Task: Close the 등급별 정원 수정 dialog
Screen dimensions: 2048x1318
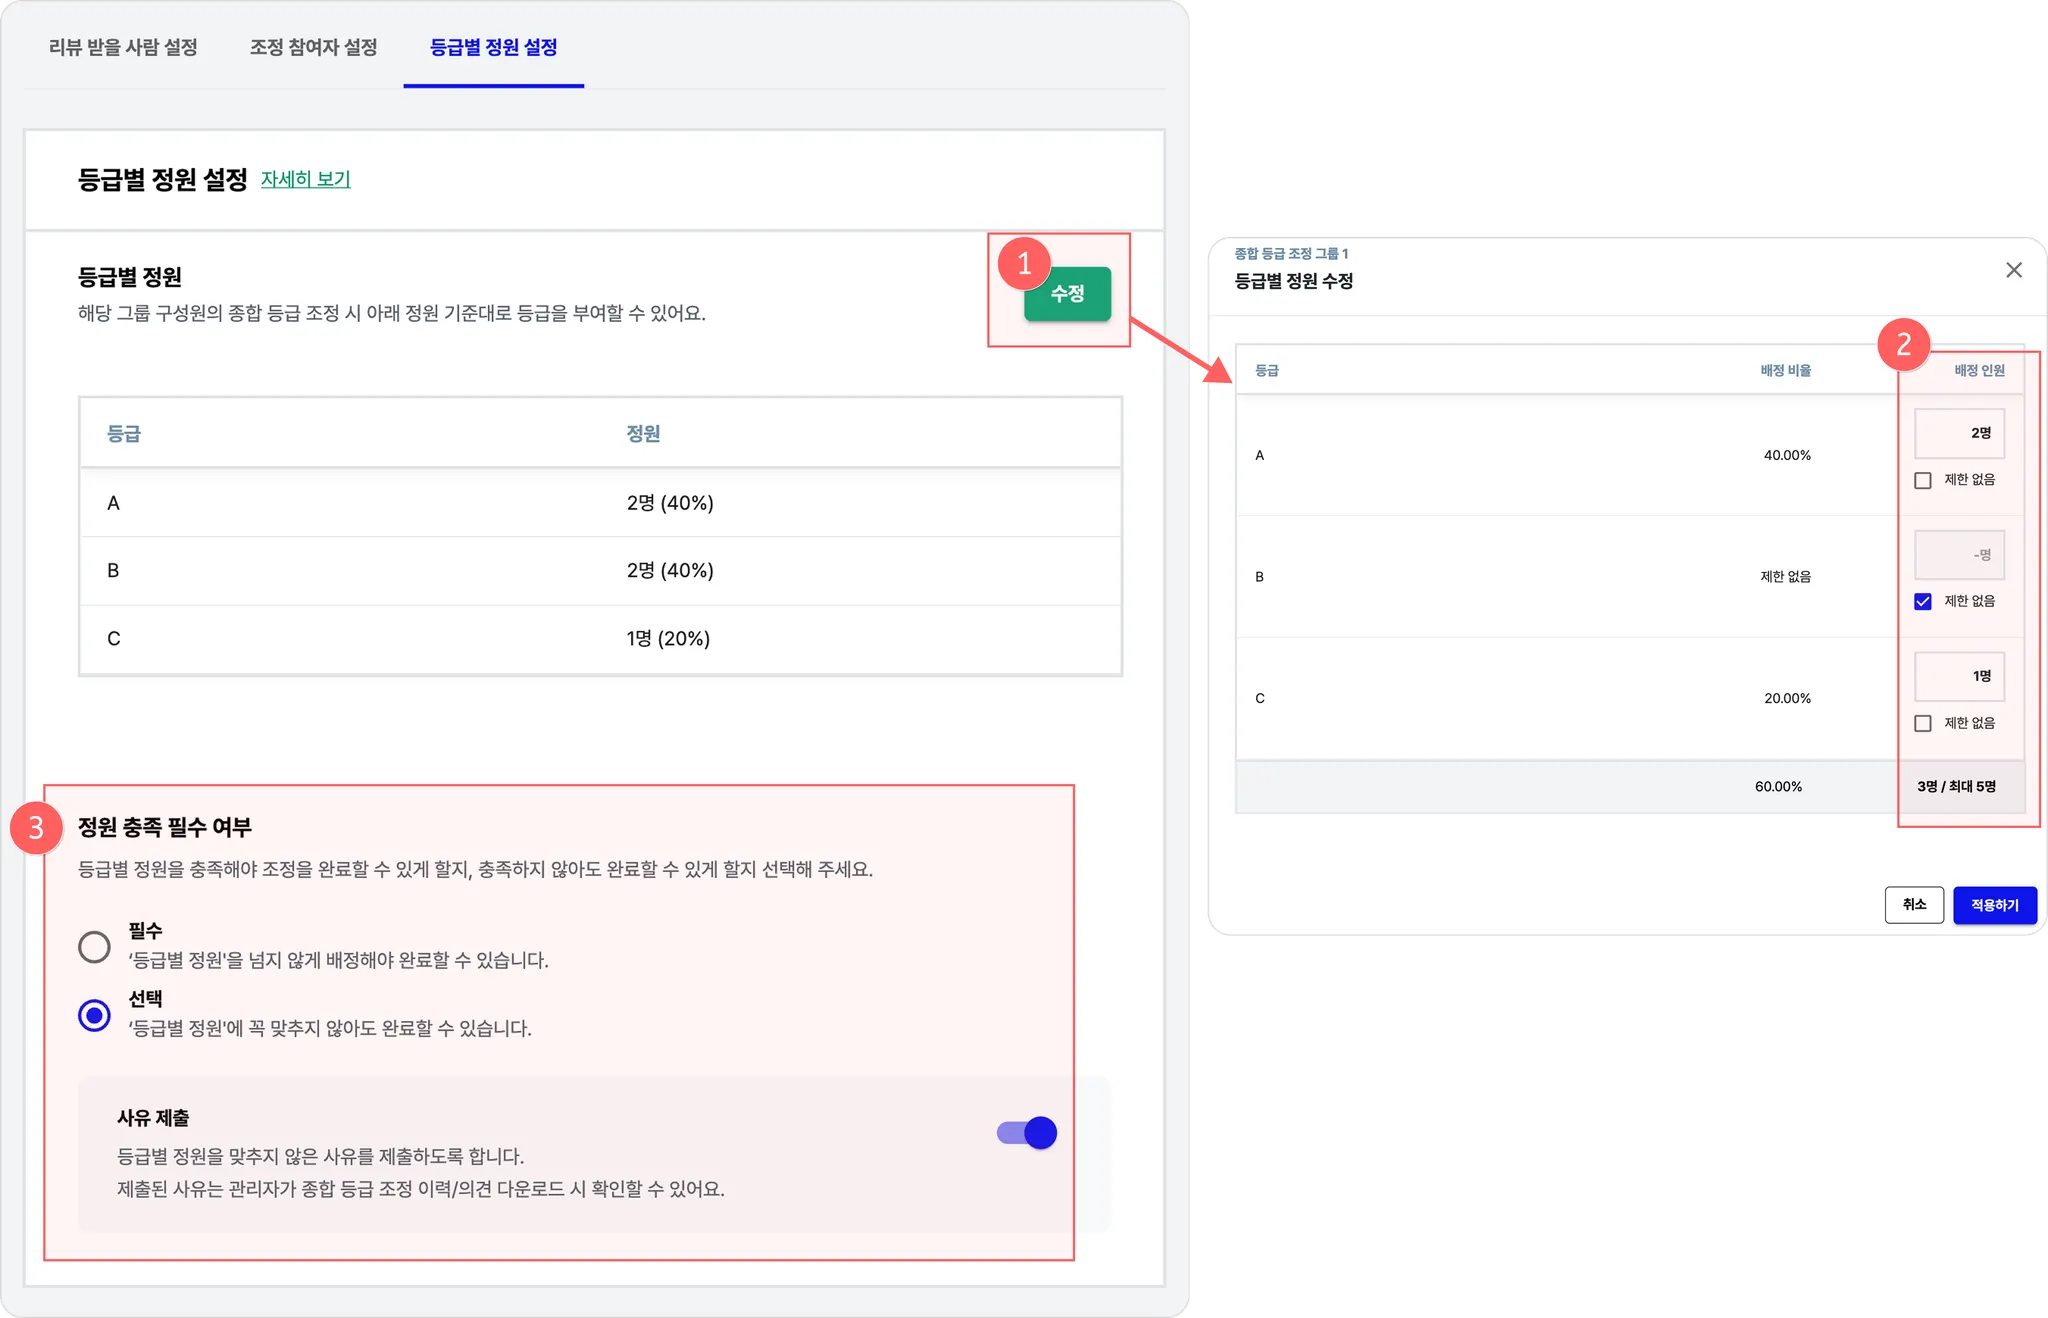Action: coord(2013,270)
